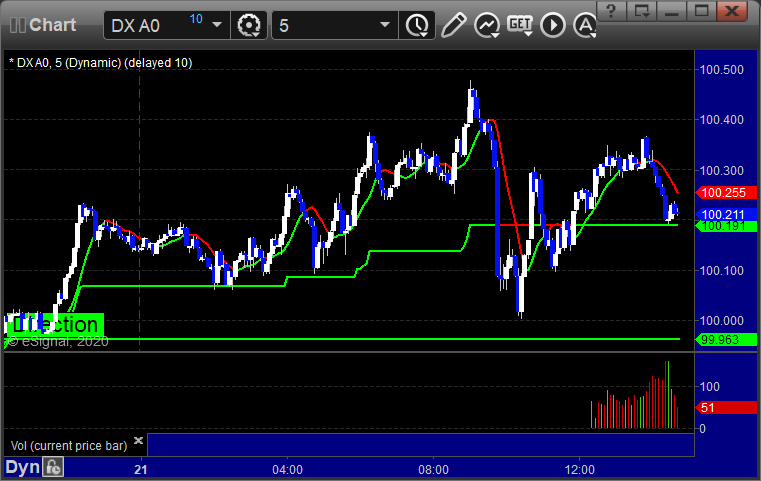This screenshot has height=481, width=761.
Task: Click the green Direction label box
Action: [55, 324]
